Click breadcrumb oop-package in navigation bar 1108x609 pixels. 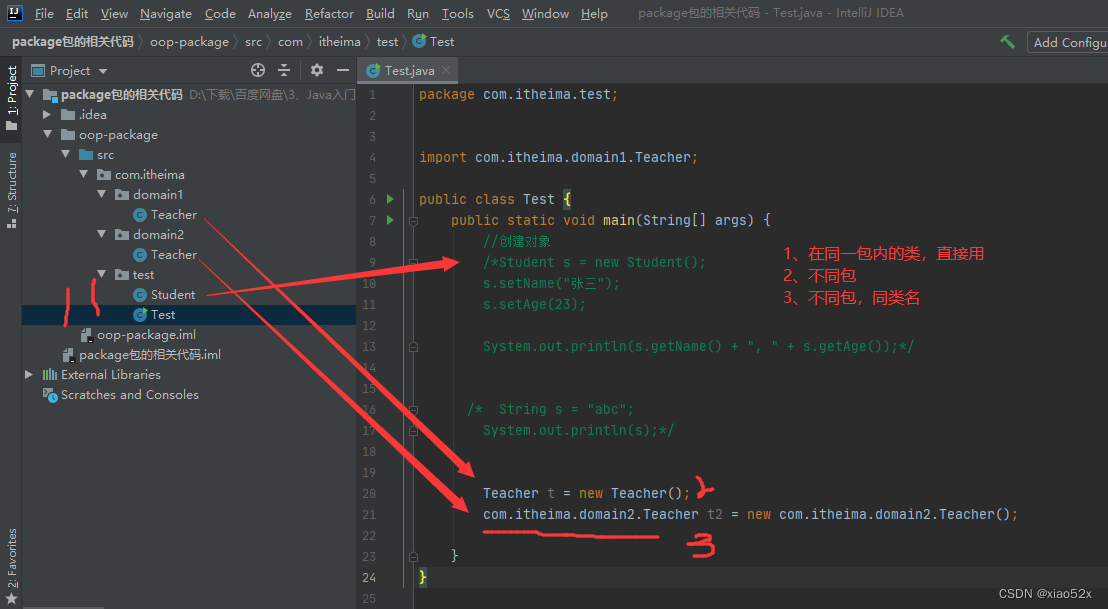pyautogui.click(x=189, y=42)
